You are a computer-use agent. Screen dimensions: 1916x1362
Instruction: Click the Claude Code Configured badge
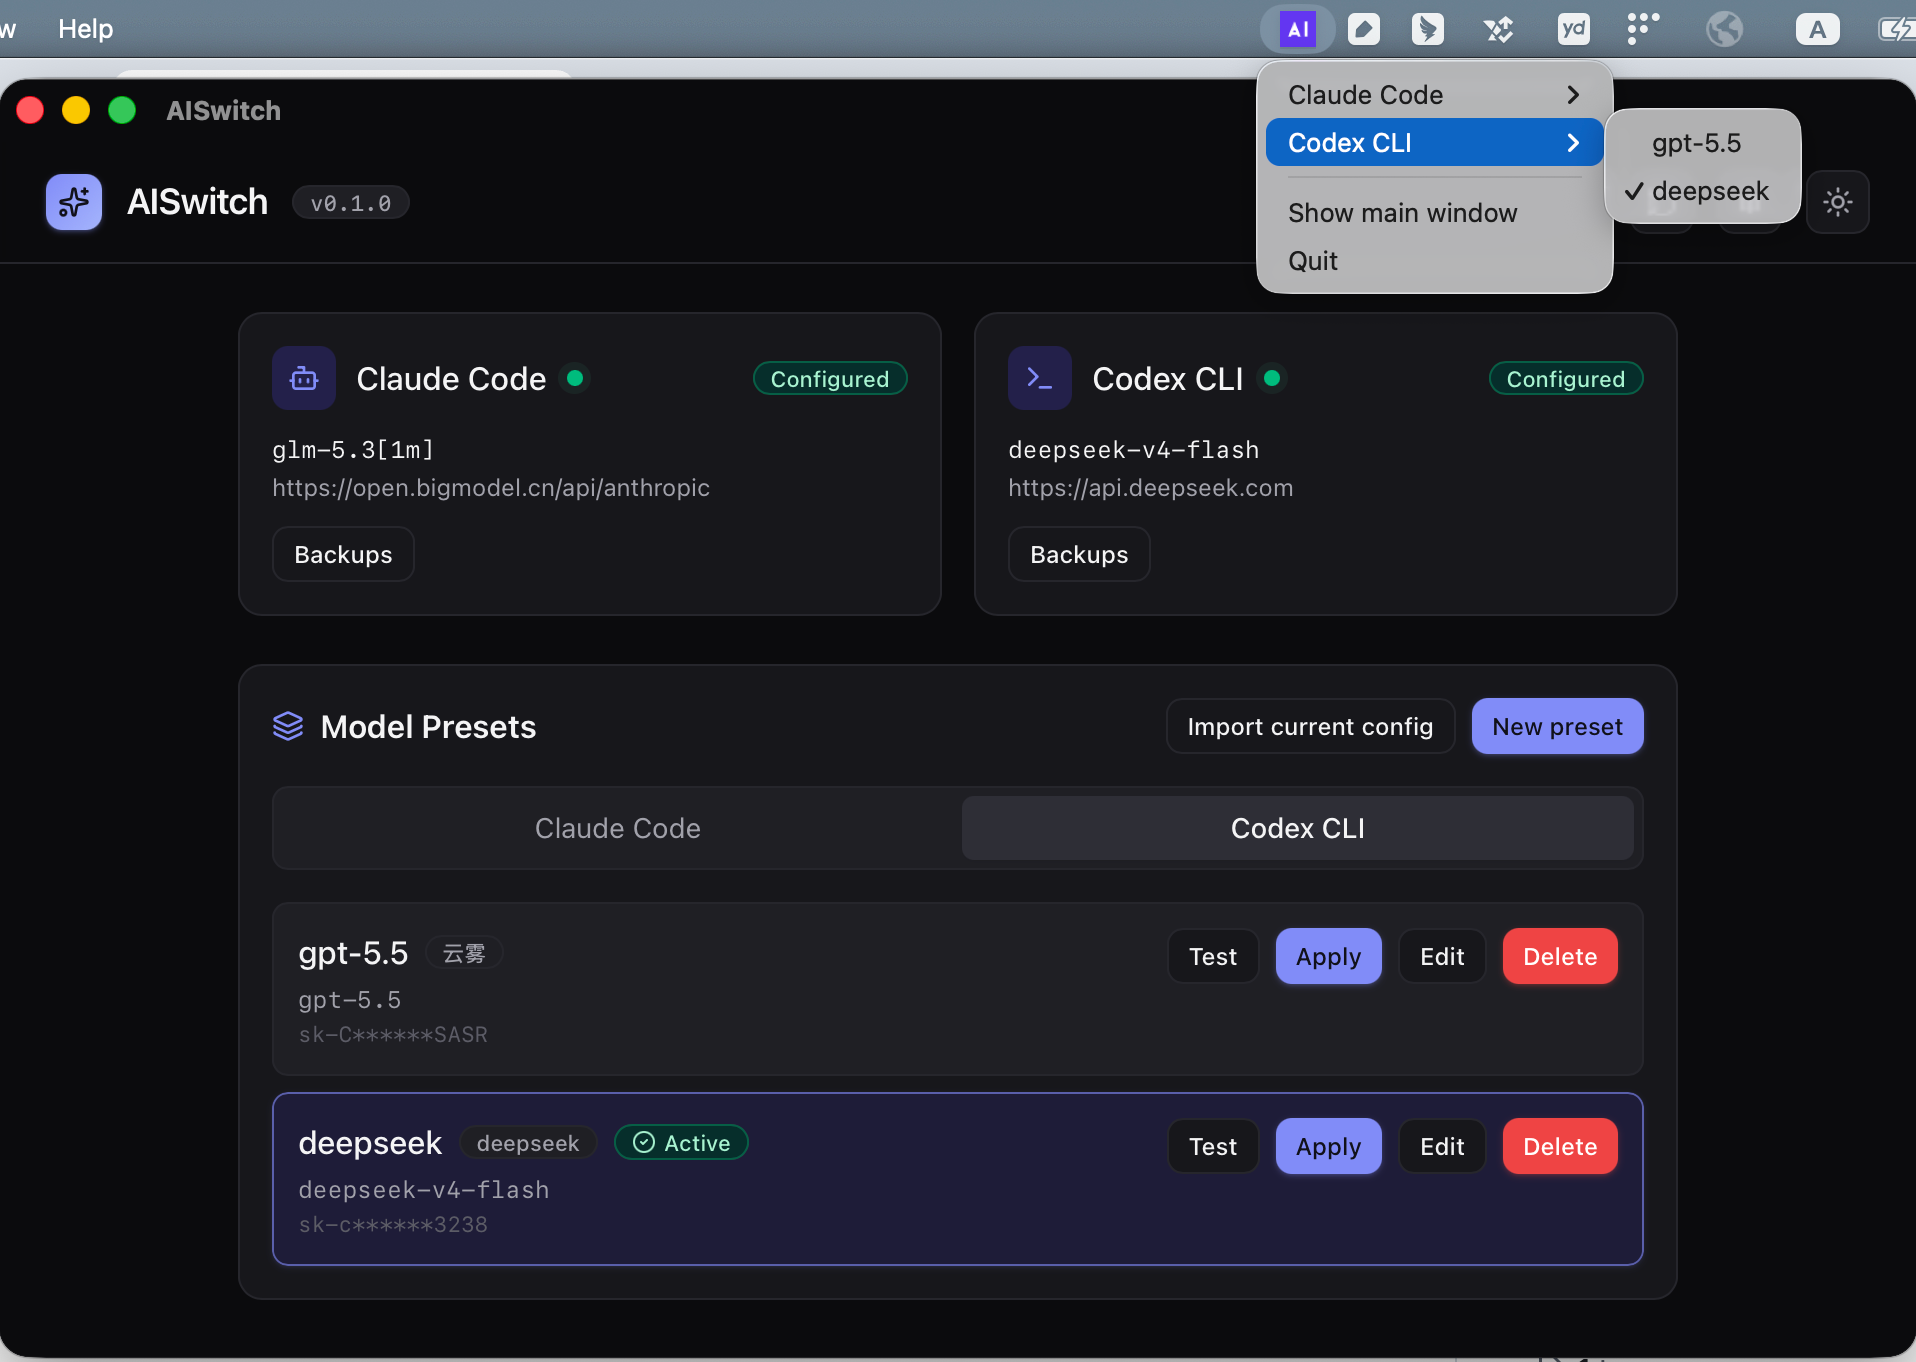click(x=830, y=378)
